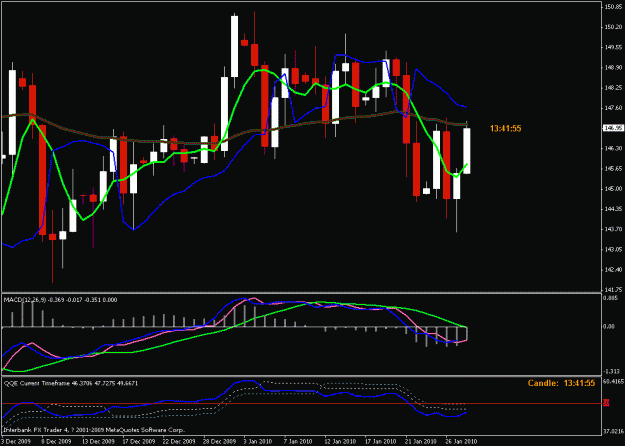Image resolution: width=625 pixels, height=446 pixels.
Task: Click the 143.70 price axis label
Action: coord(613,229)
